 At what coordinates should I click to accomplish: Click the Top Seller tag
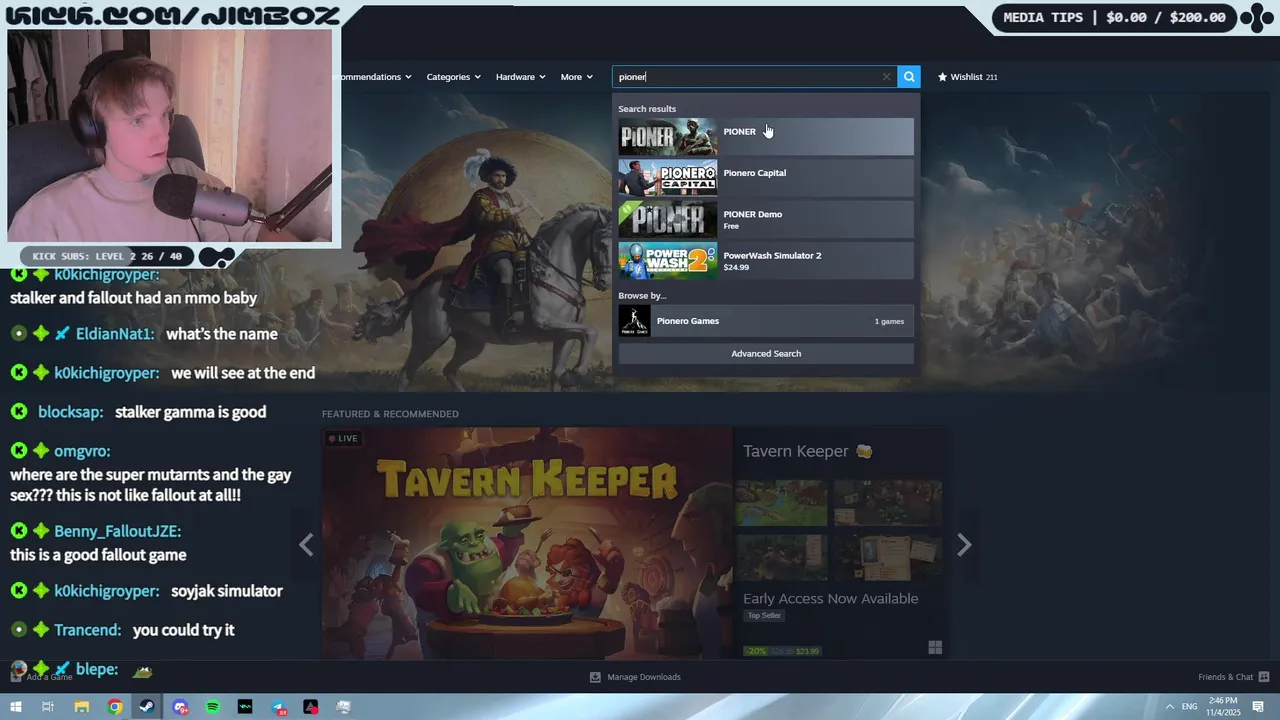[x=764, y=615]
